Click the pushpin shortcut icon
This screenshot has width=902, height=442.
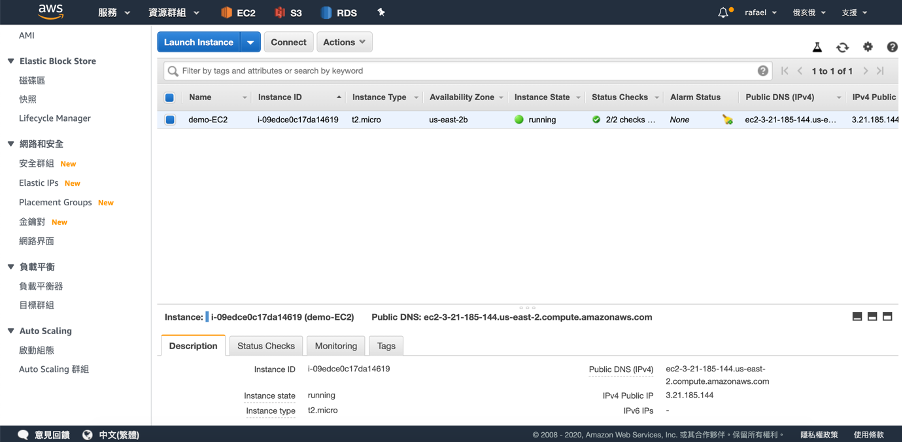coord(380,13)
